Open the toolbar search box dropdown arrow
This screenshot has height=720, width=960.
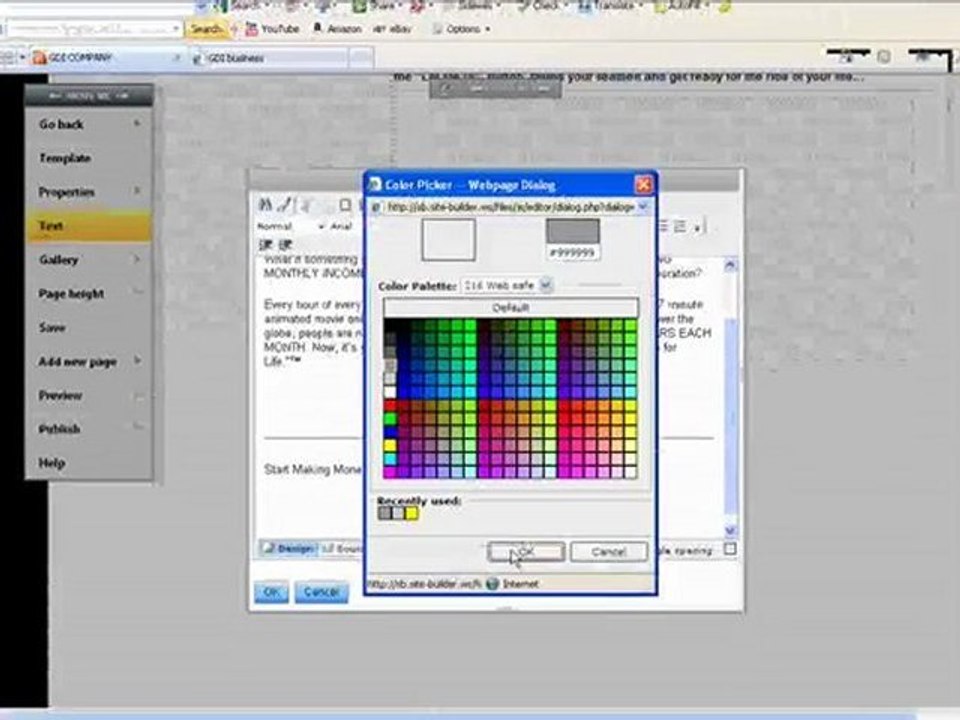[x=176, y=28]
